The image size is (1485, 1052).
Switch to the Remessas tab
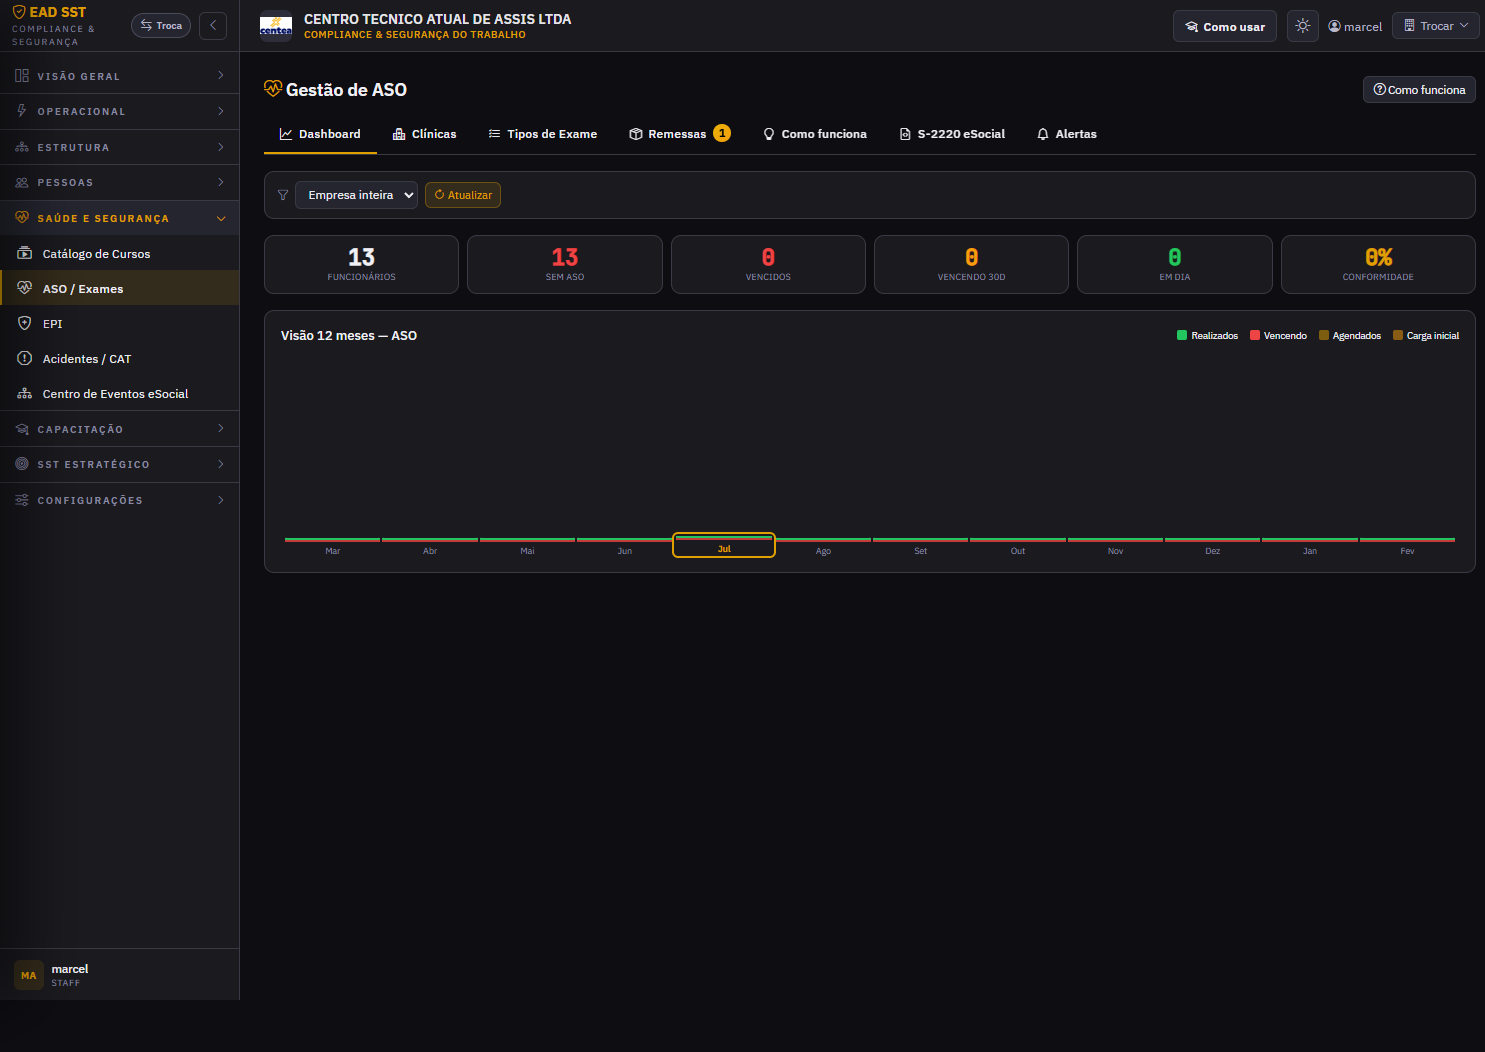680,134
